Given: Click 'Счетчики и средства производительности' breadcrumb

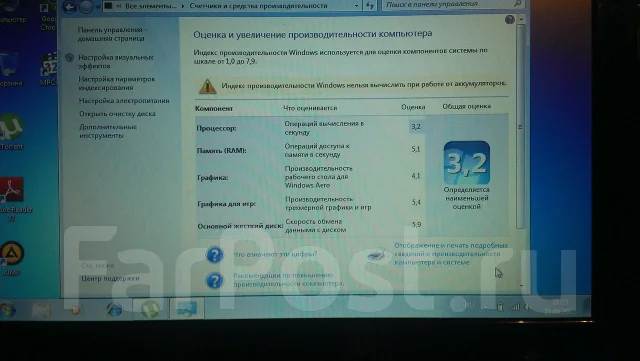Looking at the screenshot, I should pos(258,6).
